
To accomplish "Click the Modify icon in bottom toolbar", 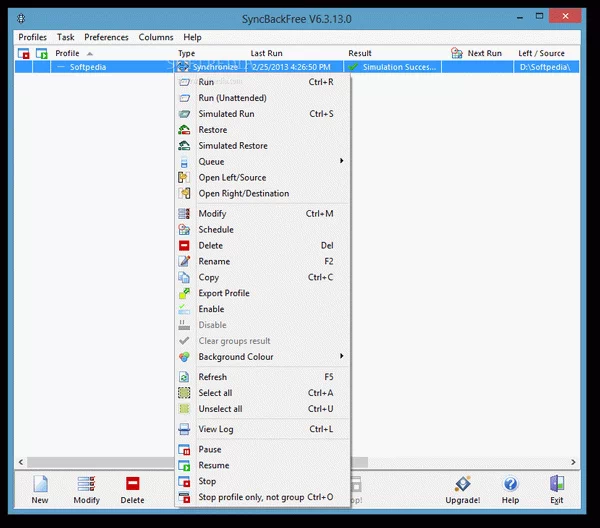I will click(x=86, y=489).
